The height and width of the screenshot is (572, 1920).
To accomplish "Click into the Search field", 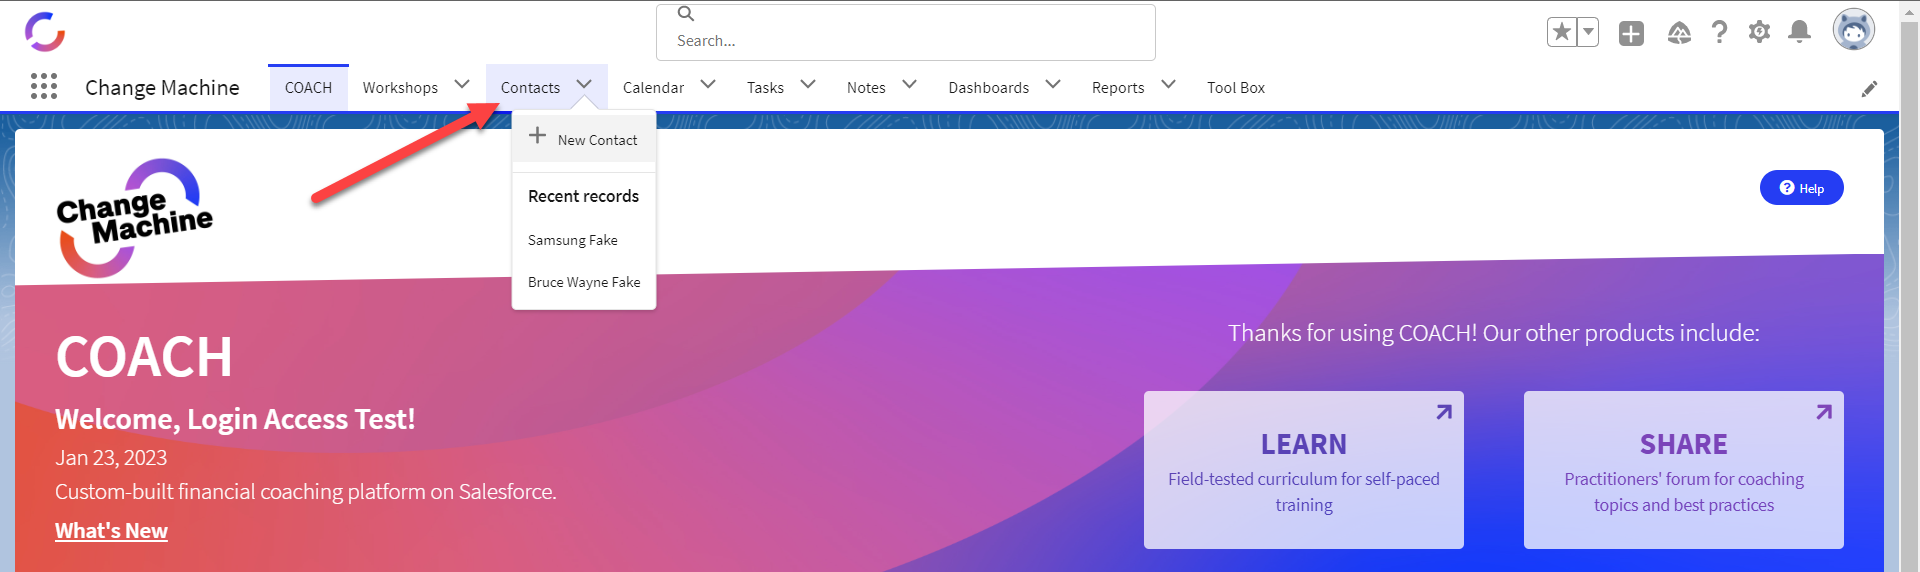I will [906, 32].
